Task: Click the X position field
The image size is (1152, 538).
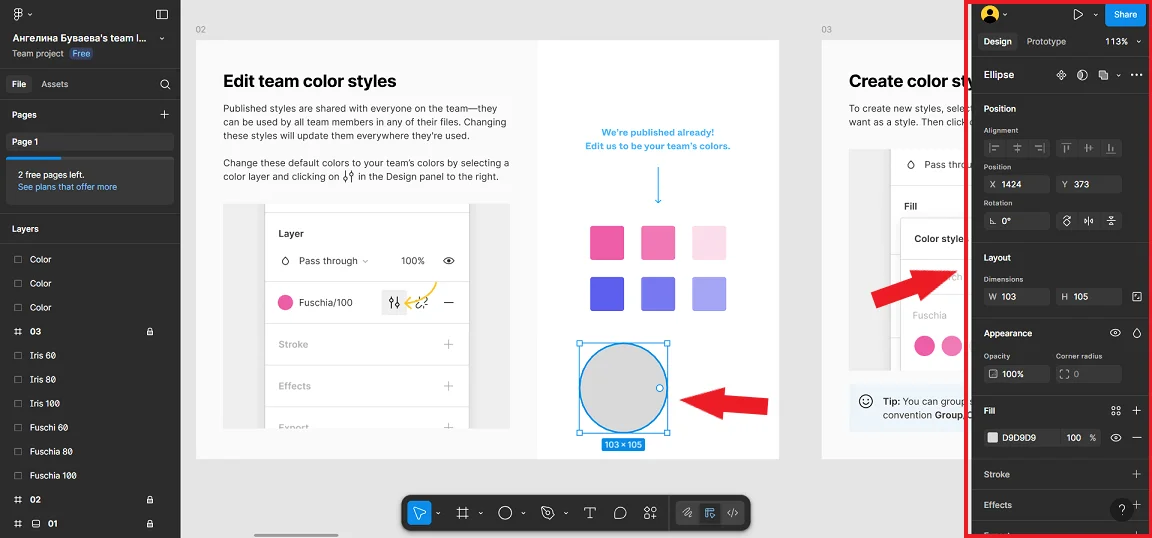Action: [1017, 184]
